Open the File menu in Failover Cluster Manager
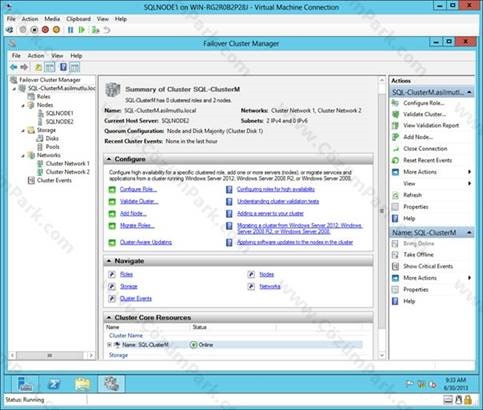Screen dimensions: 483x410 pyautogui.click(x=16, y=56)
